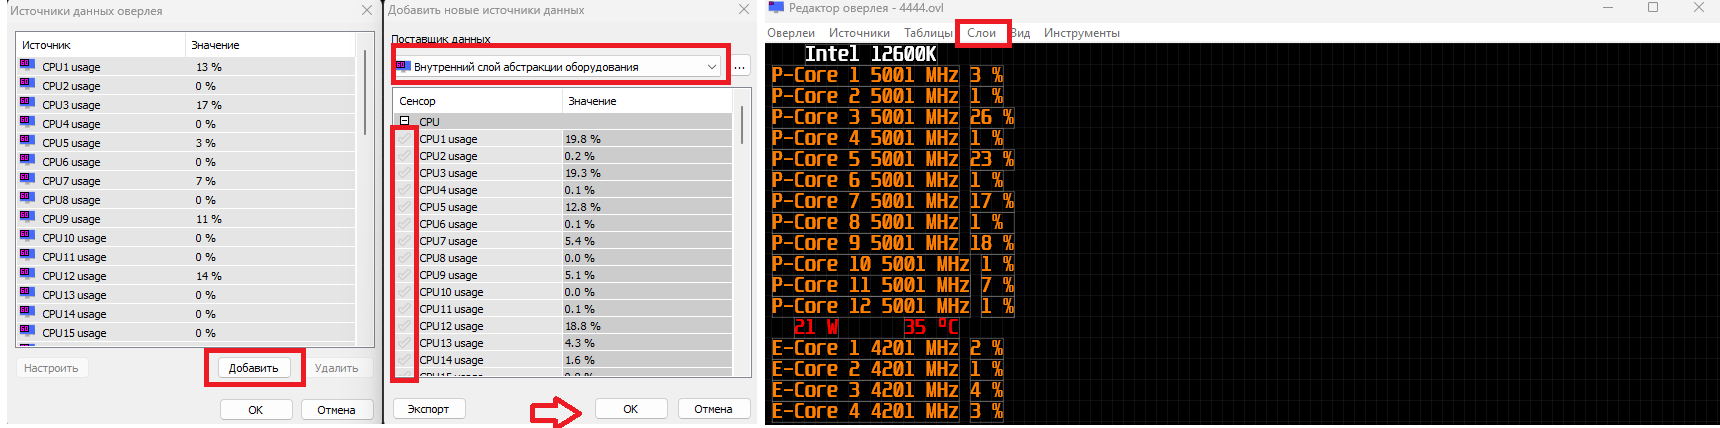
Task: Click the Источник column header
Action: click(100, 45)
